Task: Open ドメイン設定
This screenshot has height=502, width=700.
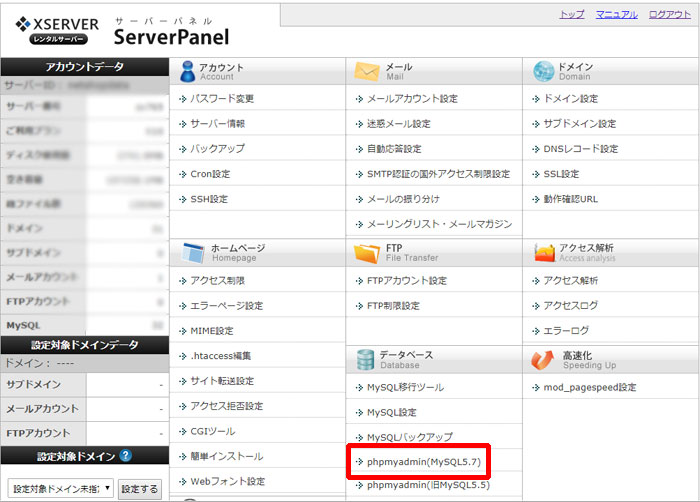Action: tap(571, 99)
